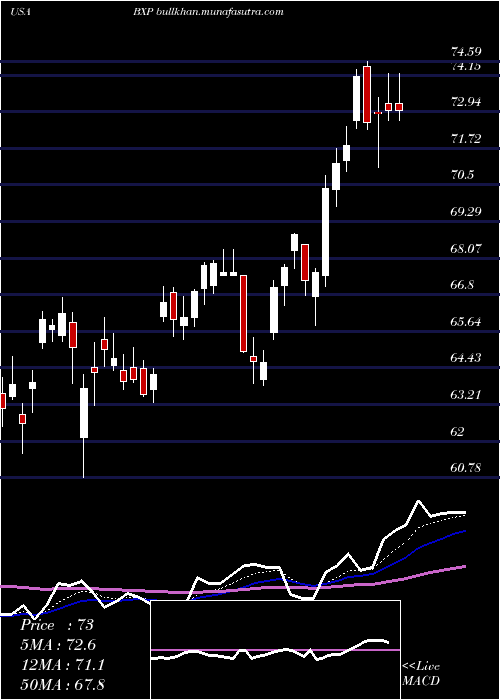Click the 72.94 price level label

pyautogui.click(x=466, y=102)
